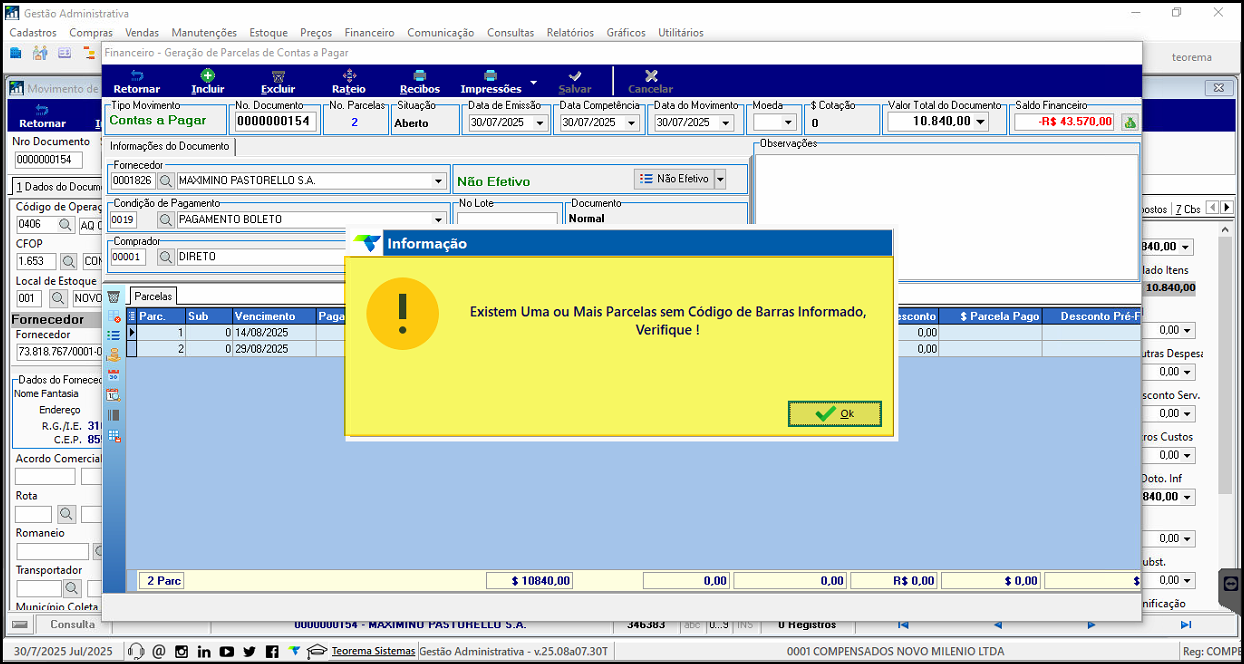
Task: Open the Rateio toolbar icon
Action: 349,75
